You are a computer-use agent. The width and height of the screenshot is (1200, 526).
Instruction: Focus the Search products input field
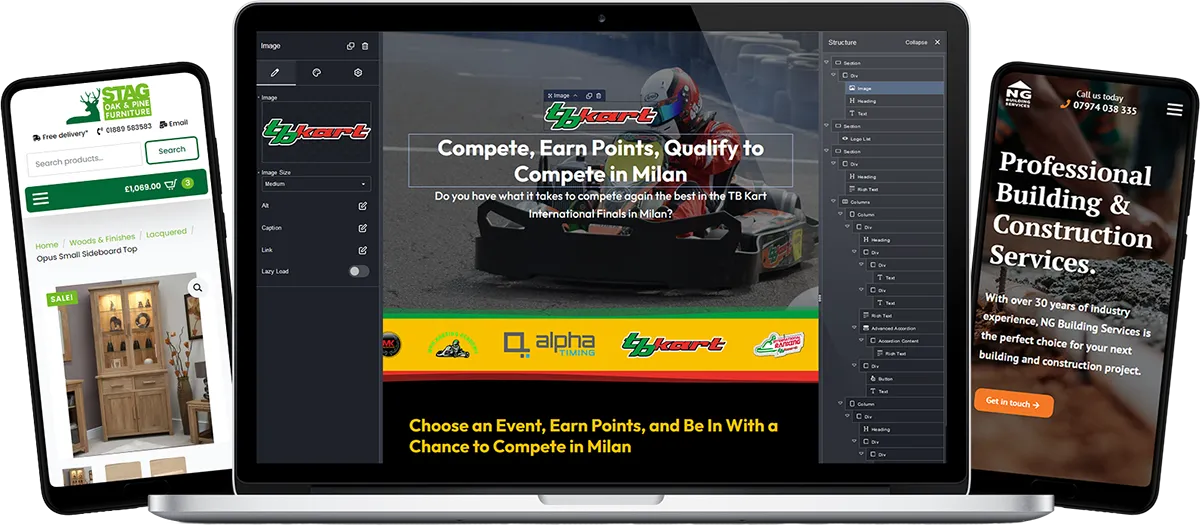pos(85,161)
